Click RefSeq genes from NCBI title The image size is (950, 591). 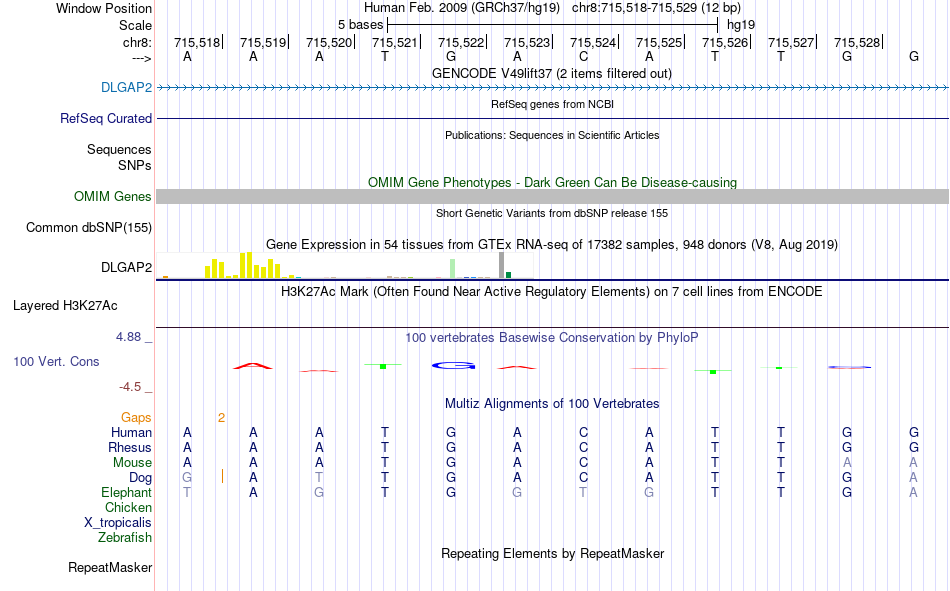(x=553, y=104)
